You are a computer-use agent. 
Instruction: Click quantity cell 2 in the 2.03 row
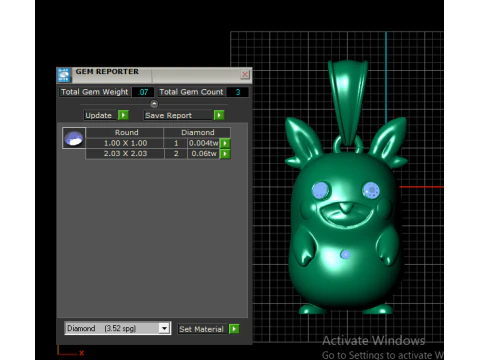click(x=176, y=154)
